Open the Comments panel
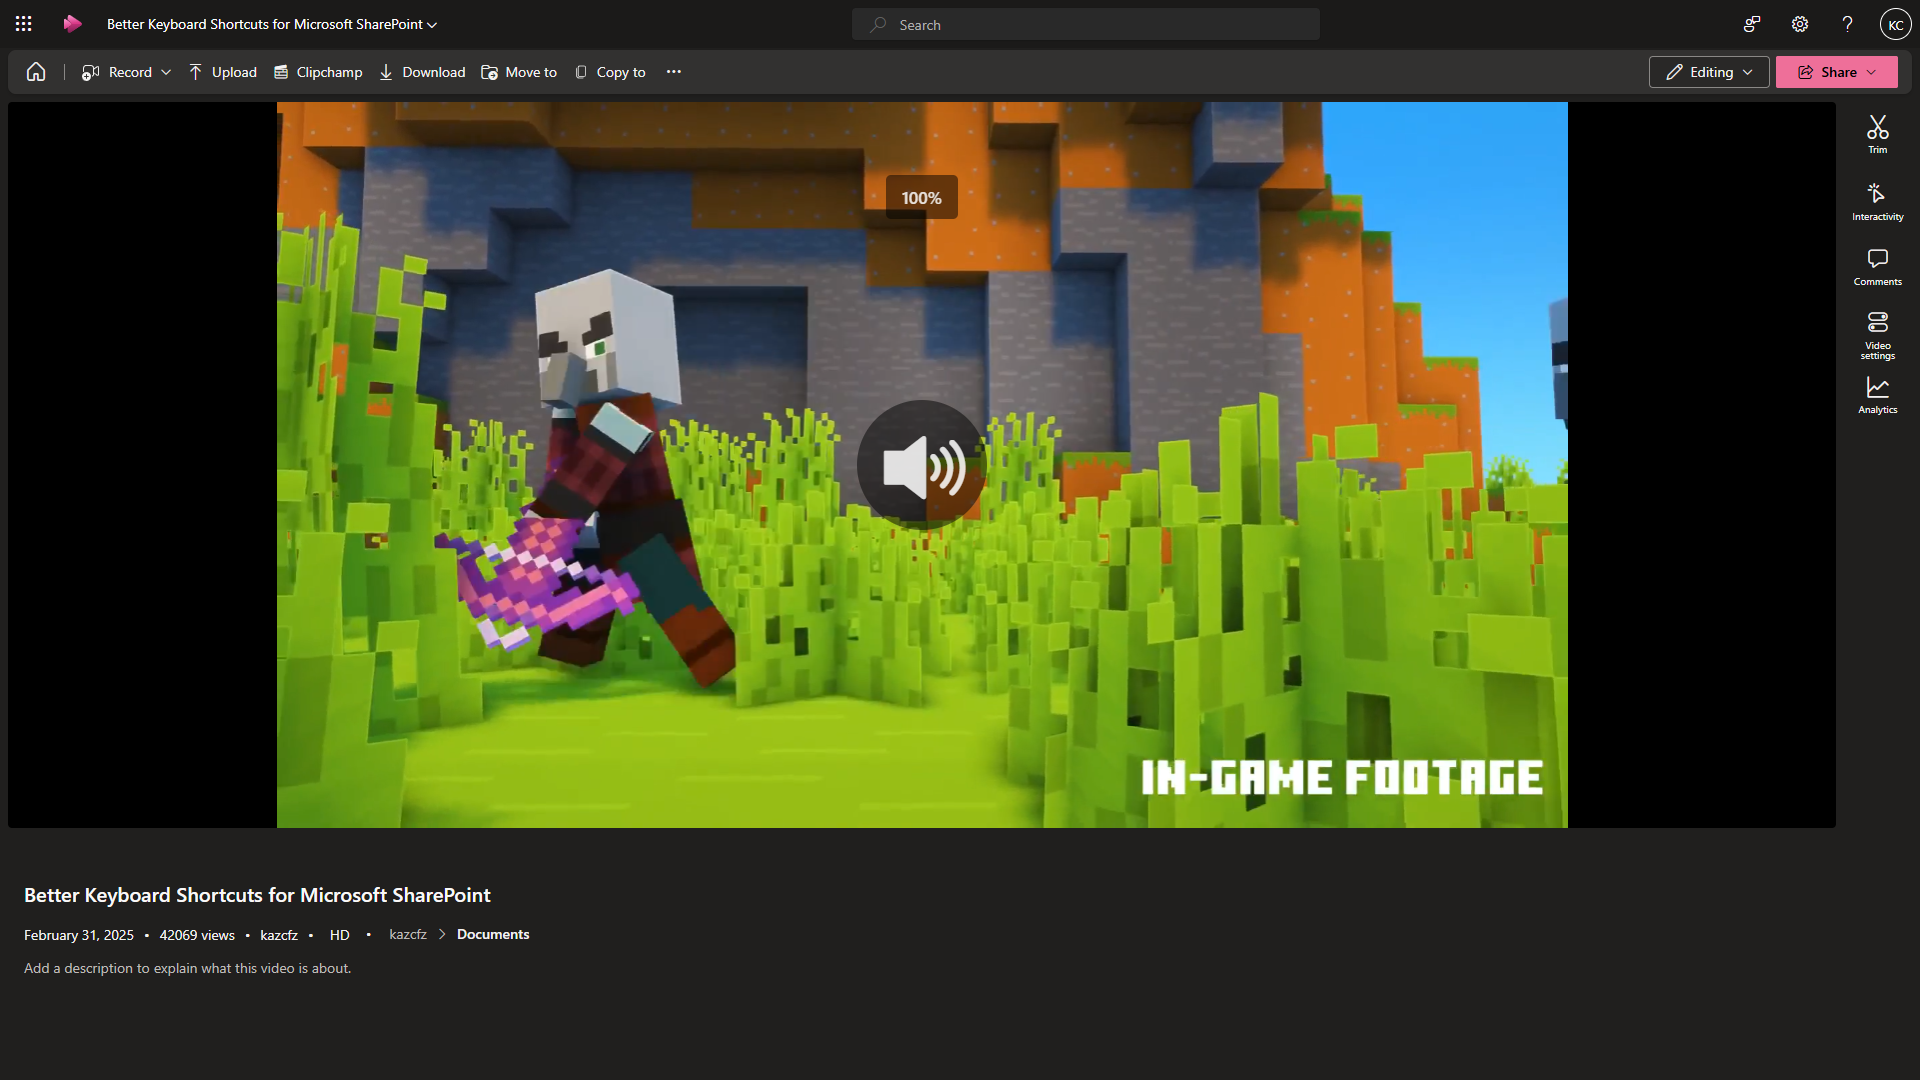The width and height of the screenshot is (1920, 1080). pos(1877,267)
